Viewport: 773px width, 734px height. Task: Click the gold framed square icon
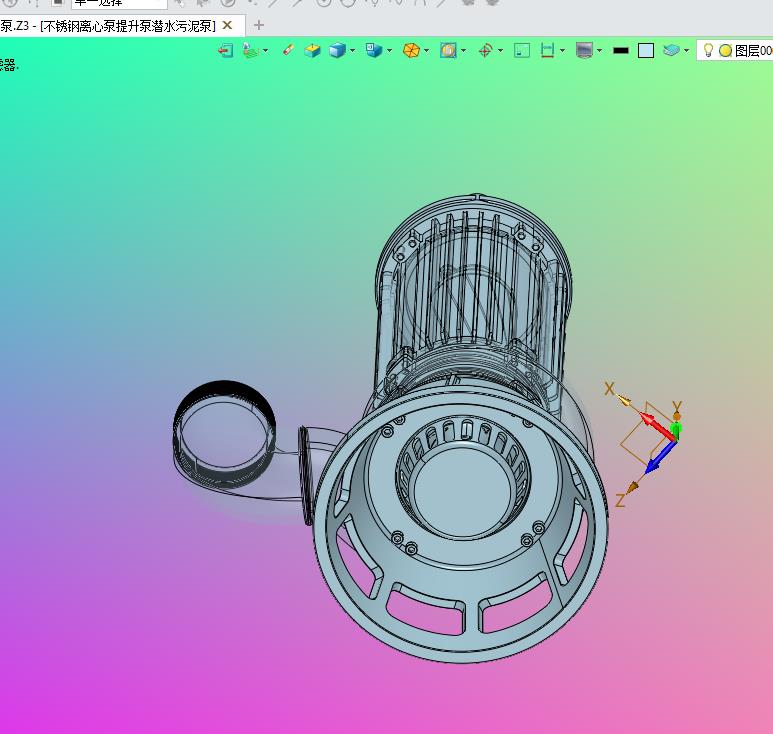(448, 50)
